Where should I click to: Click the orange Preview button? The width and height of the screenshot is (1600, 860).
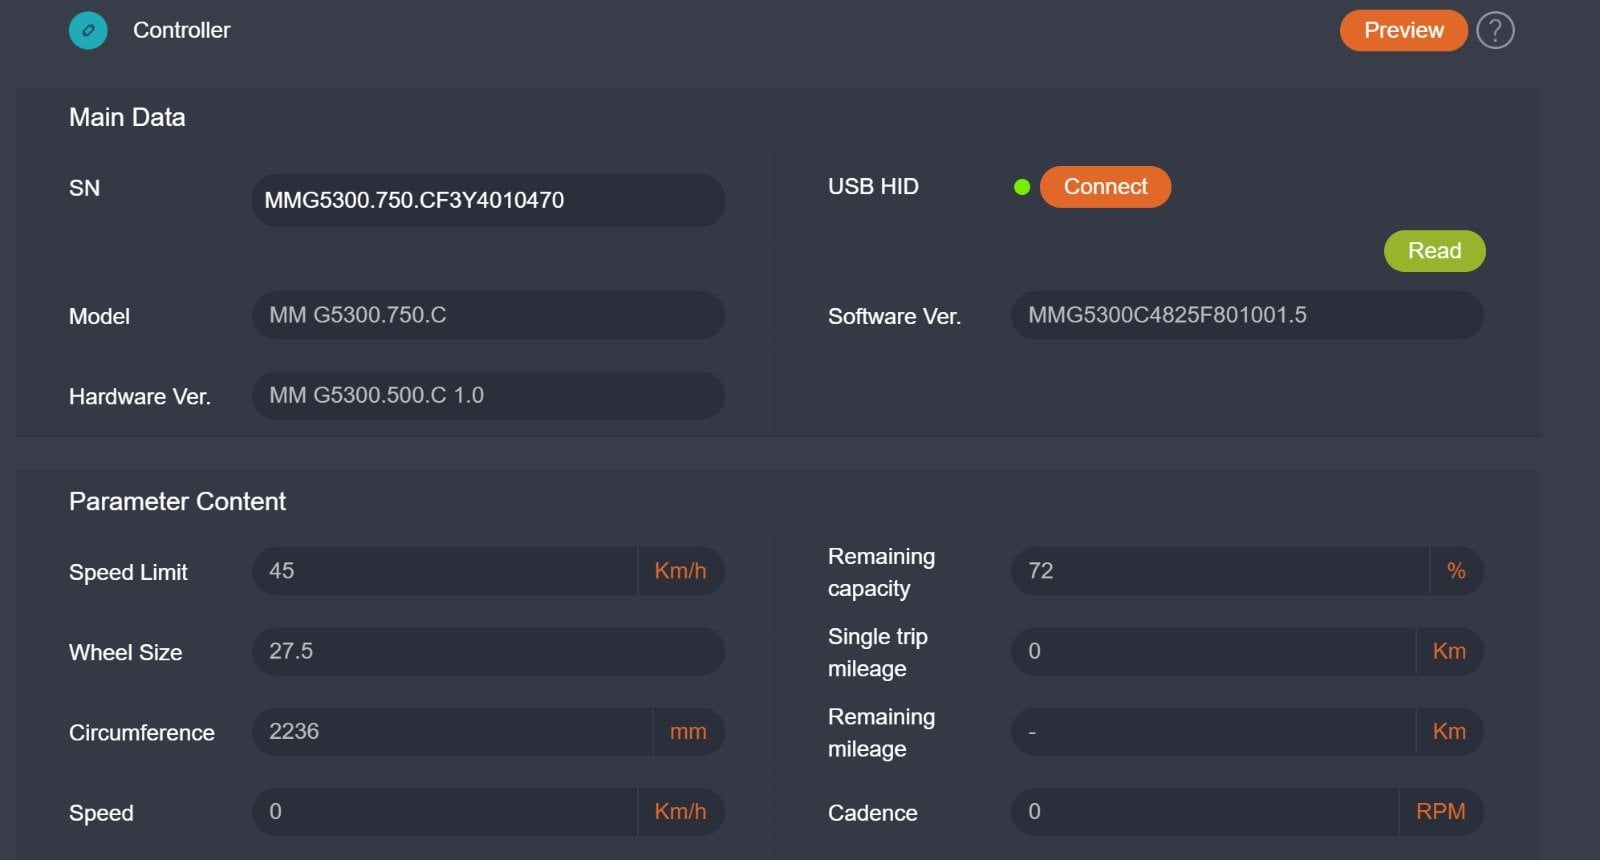[x=1403, y=30]
